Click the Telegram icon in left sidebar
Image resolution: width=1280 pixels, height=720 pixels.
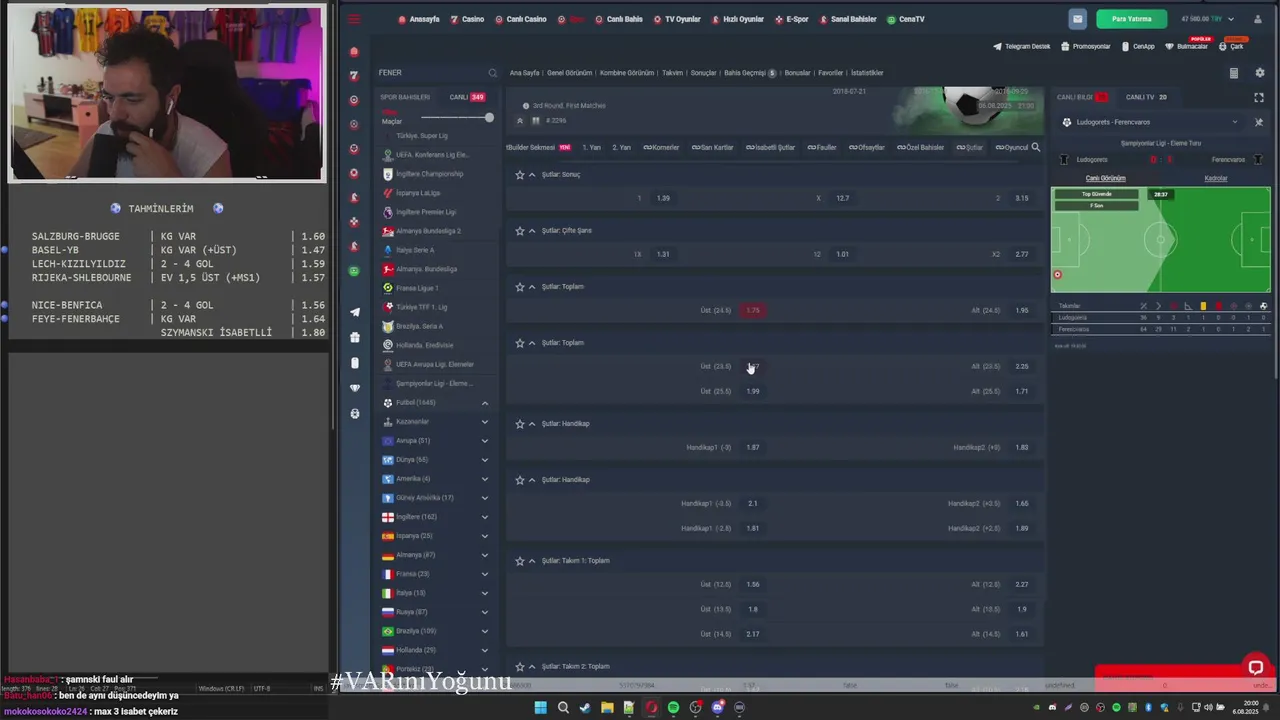point(354,312)
